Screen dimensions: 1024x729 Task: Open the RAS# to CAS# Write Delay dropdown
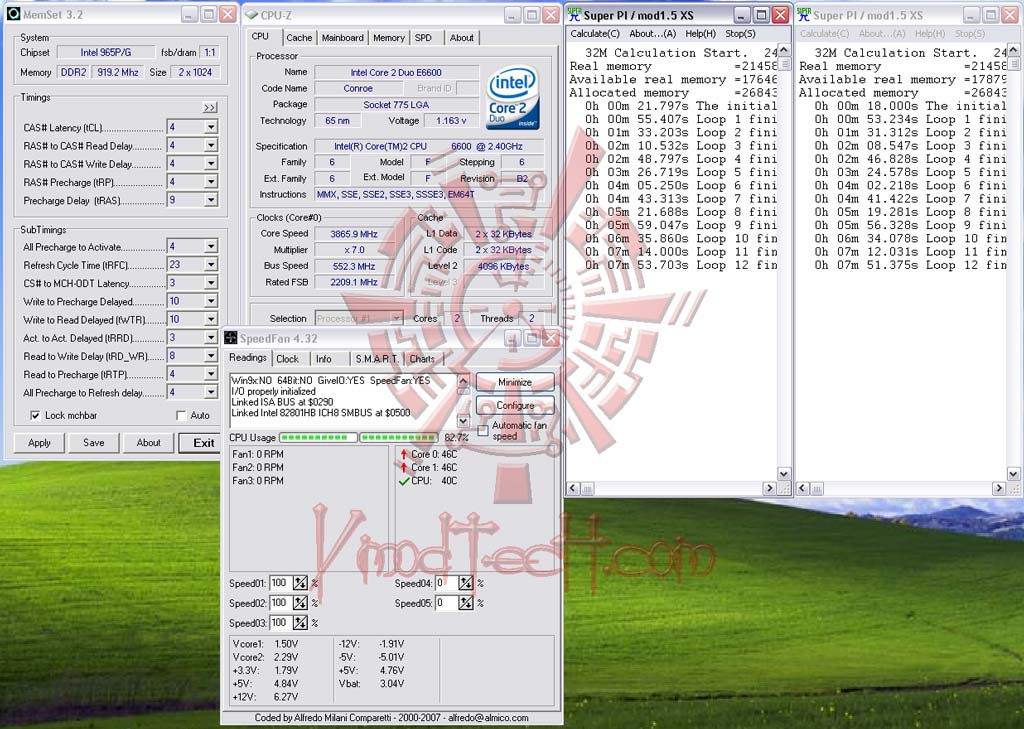pyautogui.click(x=211, y=164)
